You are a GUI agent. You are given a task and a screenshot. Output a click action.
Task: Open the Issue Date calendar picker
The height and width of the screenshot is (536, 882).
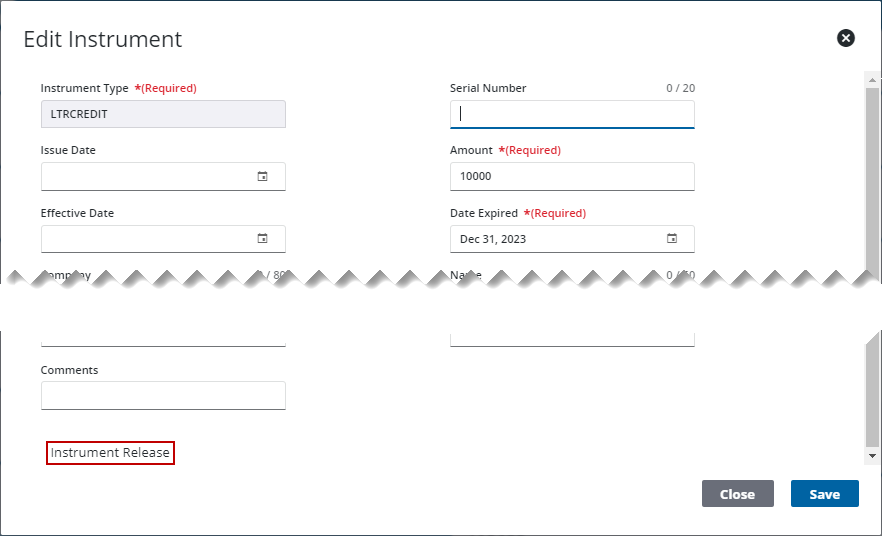click(x=262, y=177)
